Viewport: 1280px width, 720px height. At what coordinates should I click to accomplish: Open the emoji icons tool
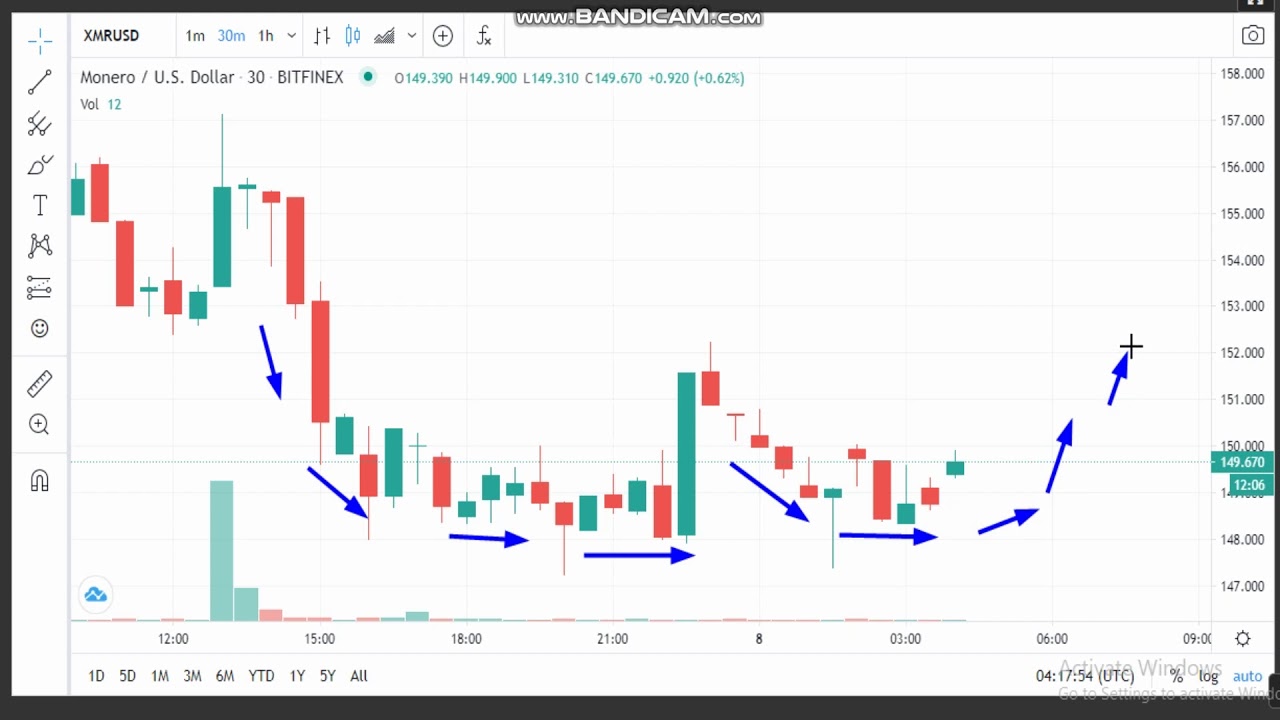tap(40, 328)
